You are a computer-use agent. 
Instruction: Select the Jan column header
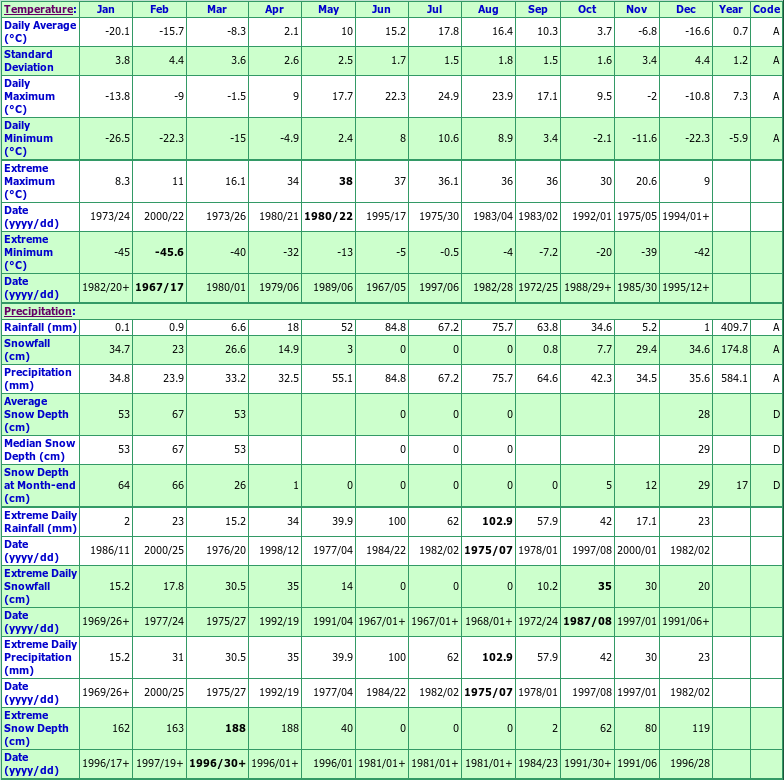106,10
